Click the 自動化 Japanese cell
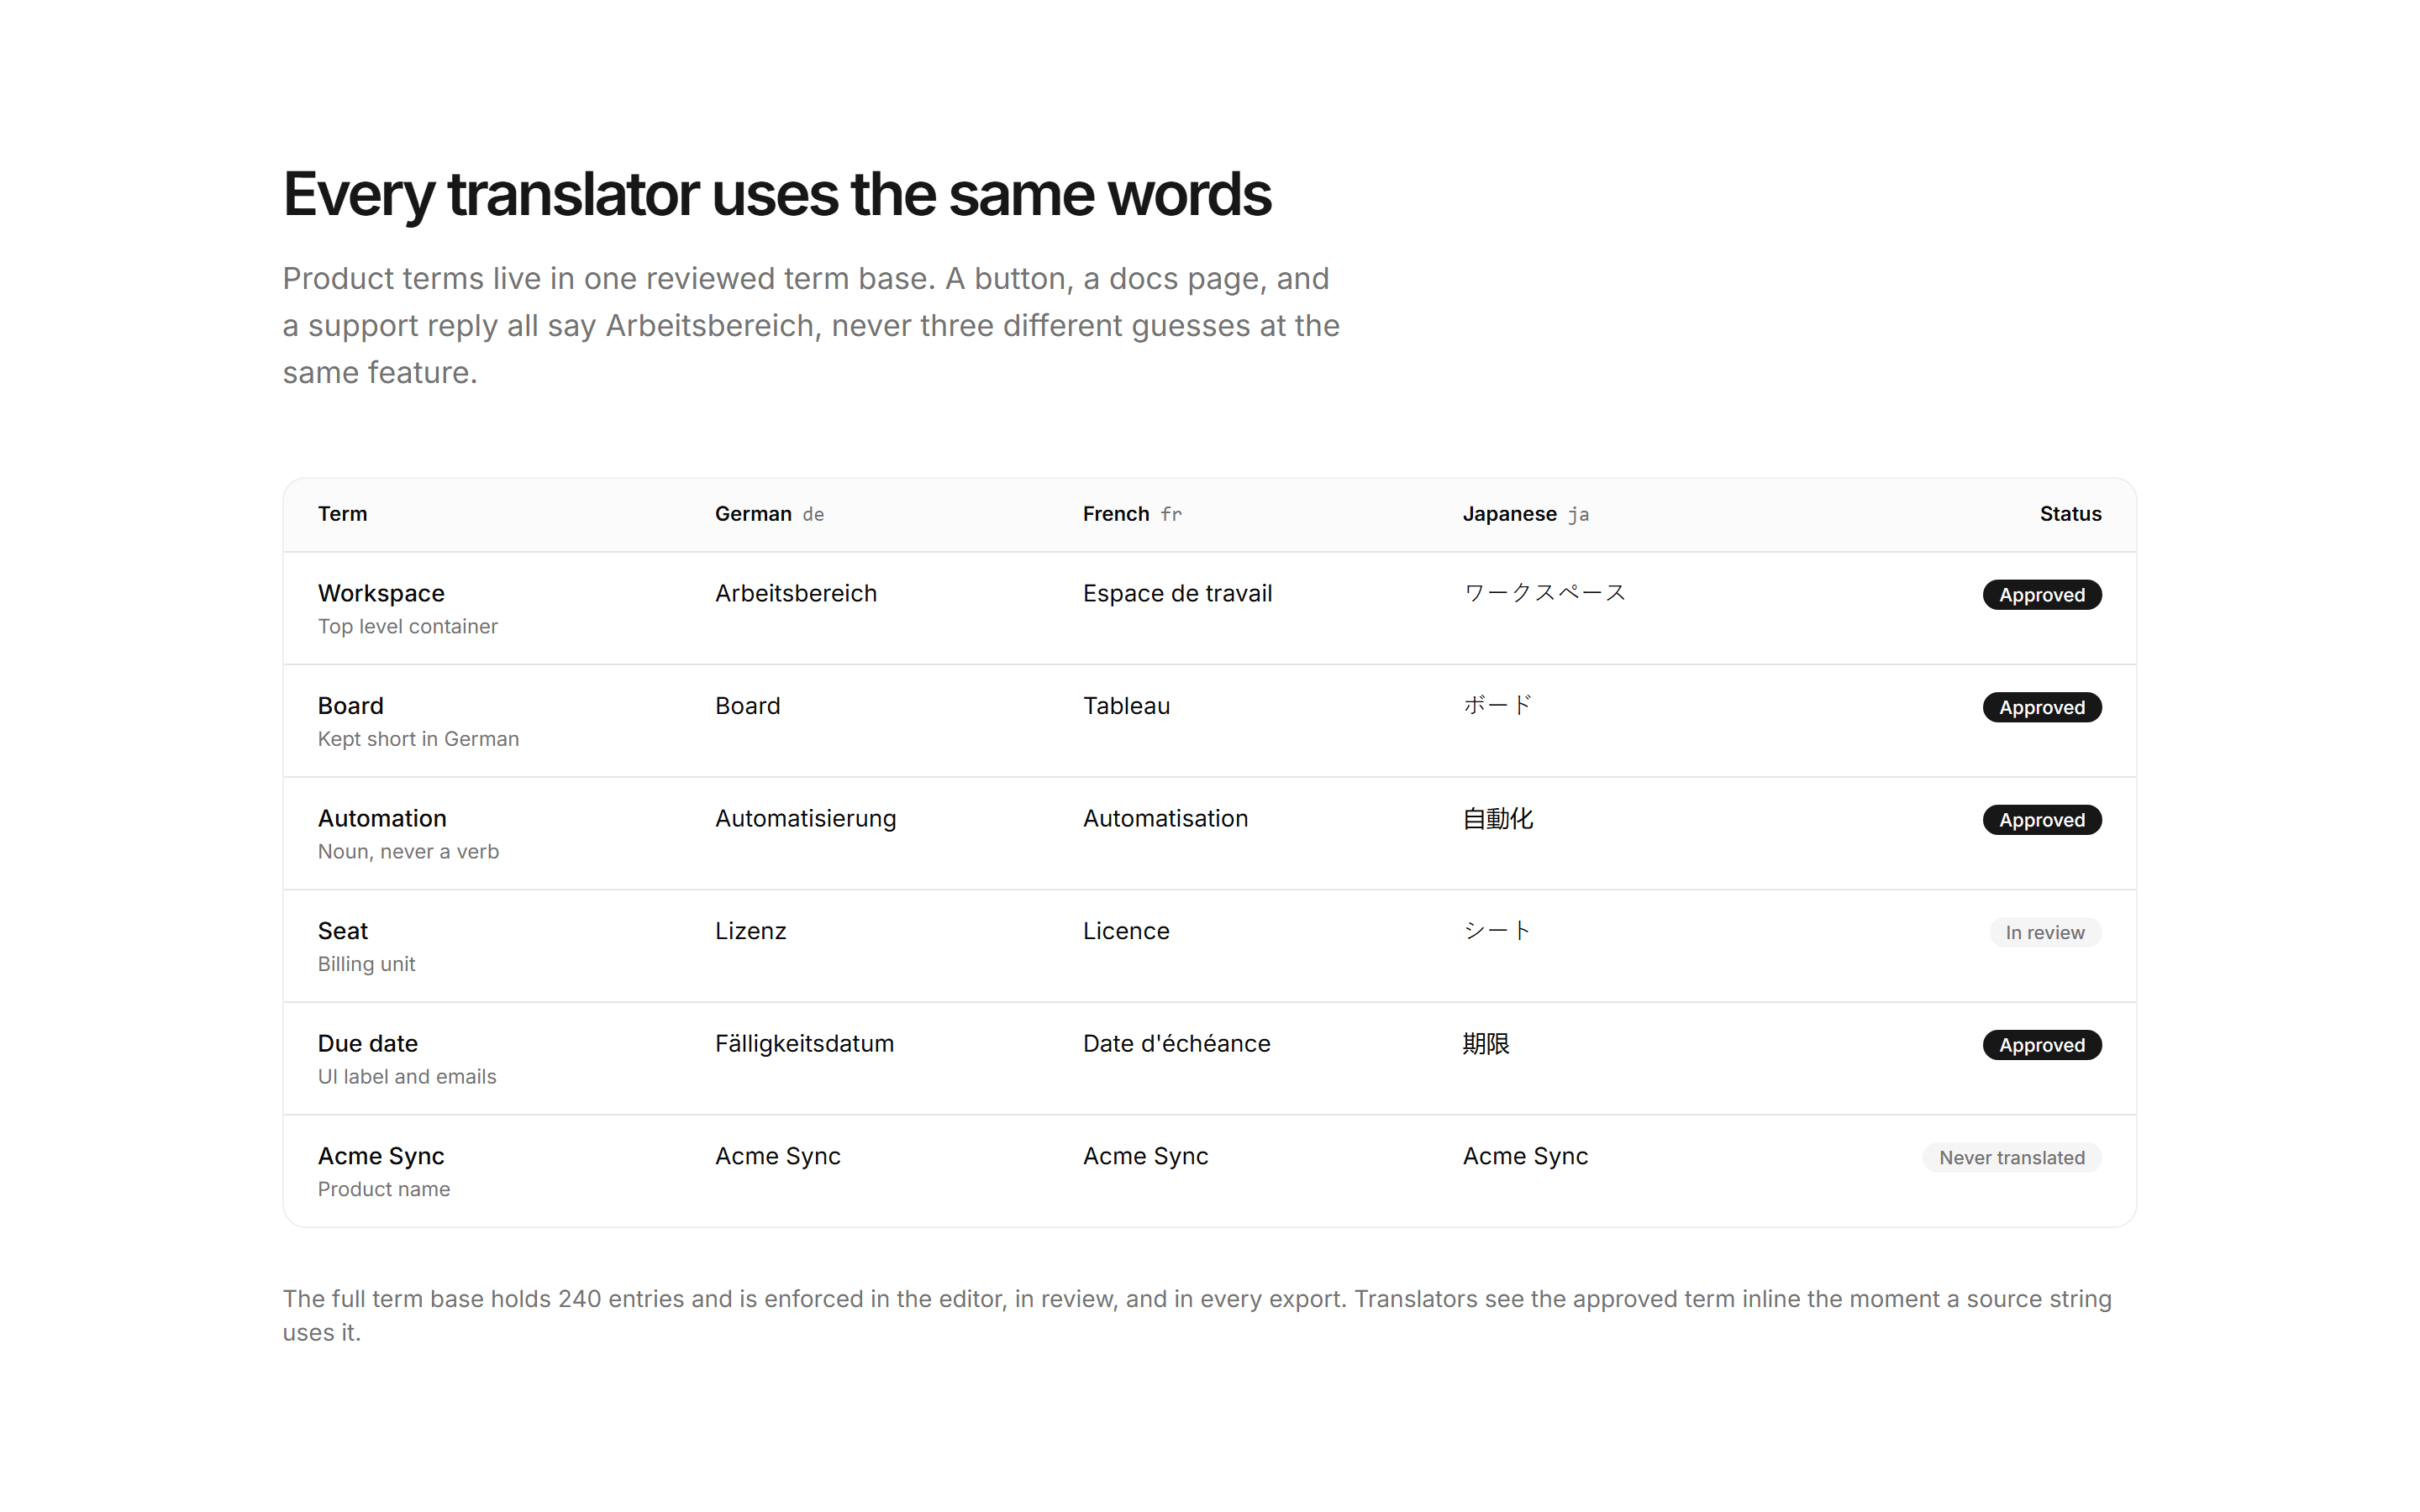The image size is (2420, 1512). coord(1497,818)
